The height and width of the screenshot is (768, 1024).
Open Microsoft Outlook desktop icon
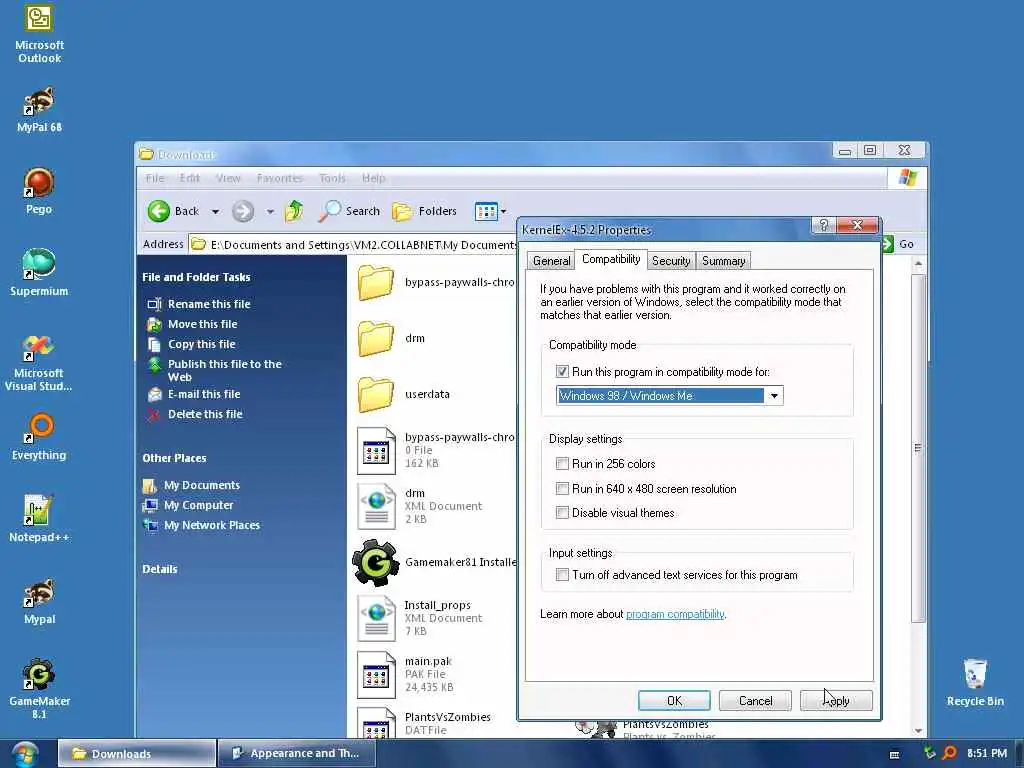(39, 33)
